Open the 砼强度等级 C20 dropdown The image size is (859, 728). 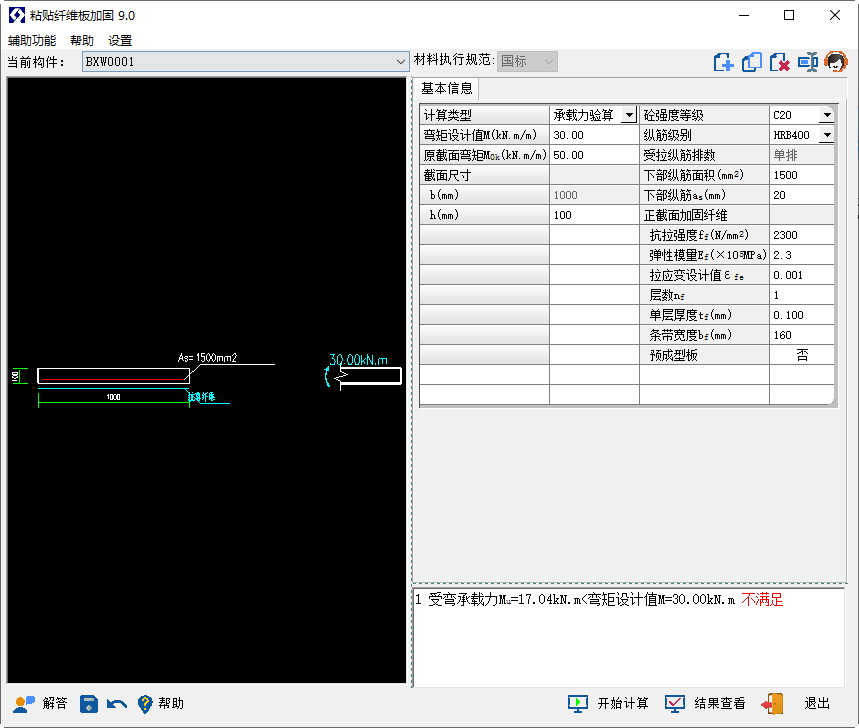click(826, 115)
